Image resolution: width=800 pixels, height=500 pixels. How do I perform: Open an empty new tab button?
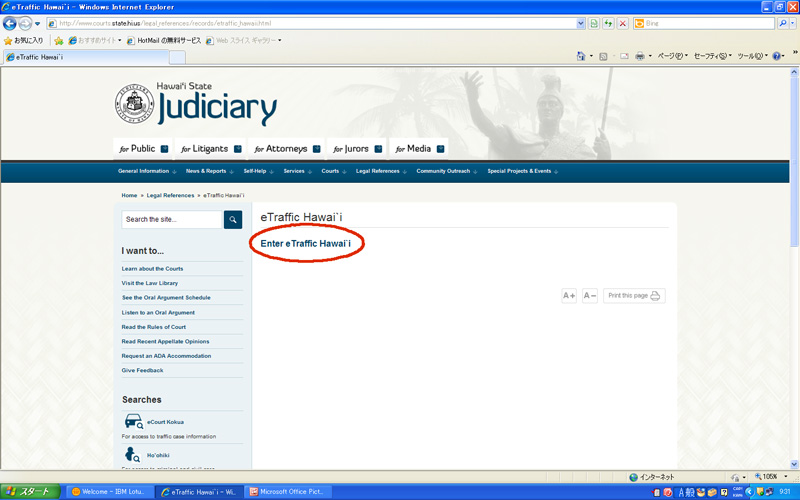coord(177,57)
